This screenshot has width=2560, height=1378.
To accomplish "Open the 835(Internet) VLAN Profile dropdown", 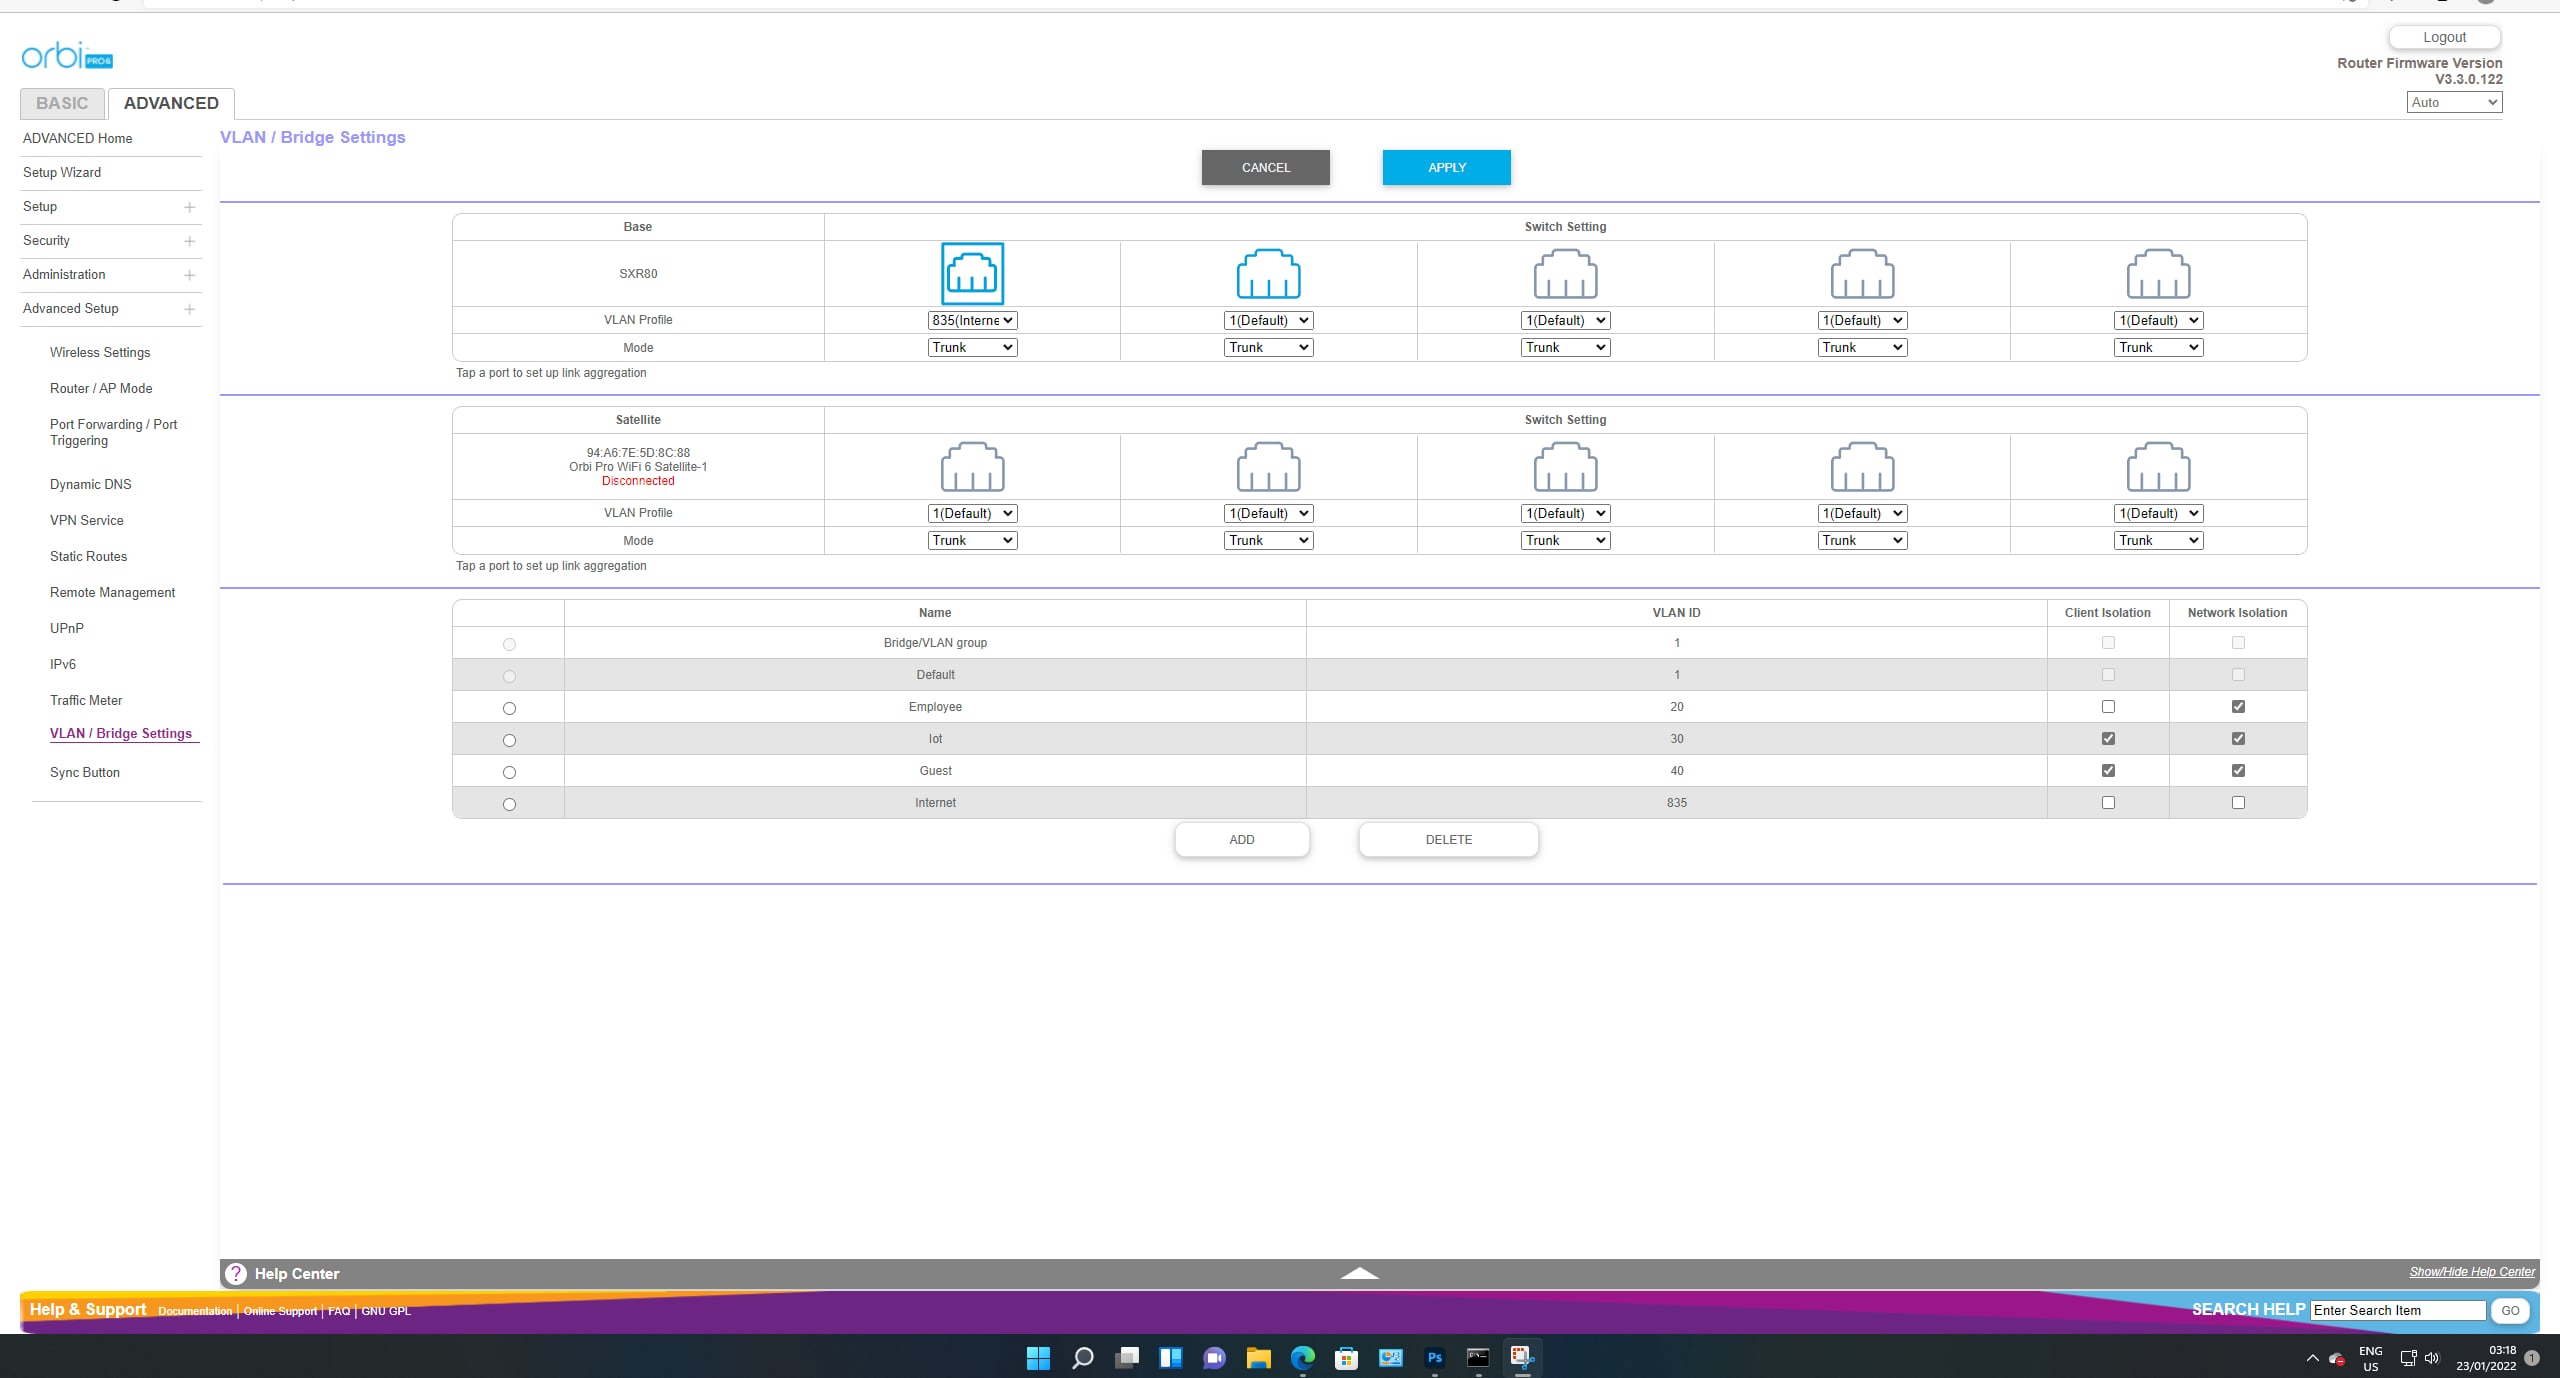I will (x=972, y=320).
